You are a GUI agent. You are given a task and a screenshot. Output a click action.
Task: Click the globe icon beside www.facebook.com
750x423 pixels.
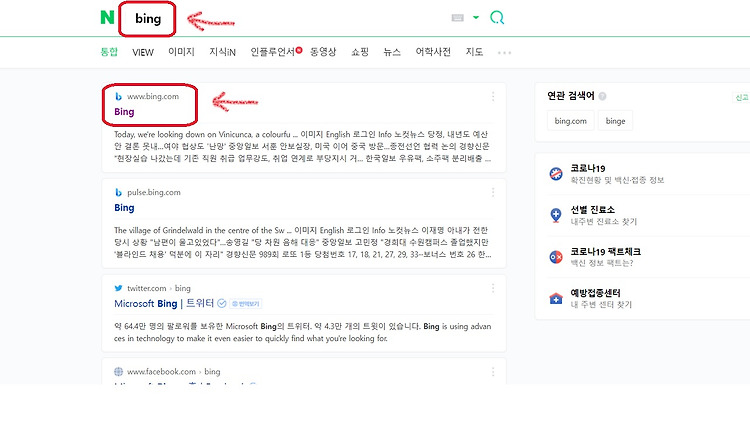(x=119, y=371)
